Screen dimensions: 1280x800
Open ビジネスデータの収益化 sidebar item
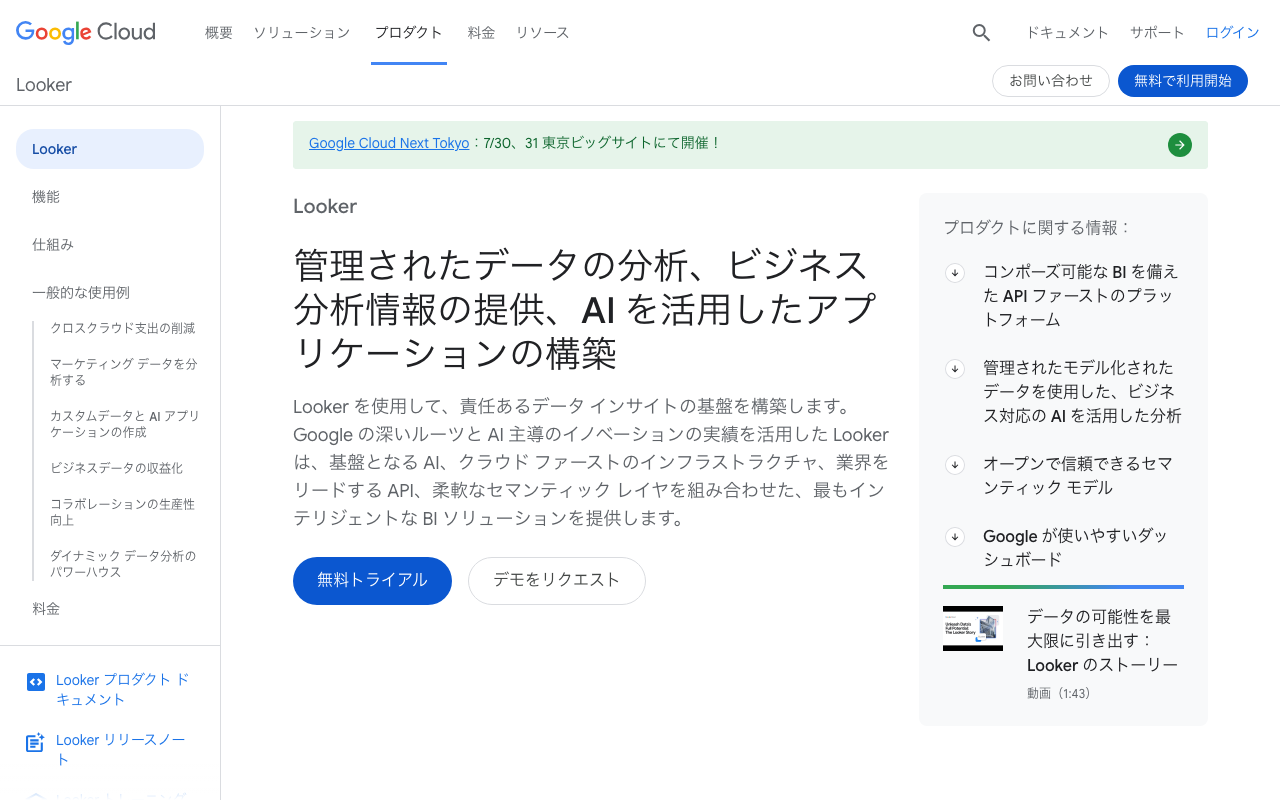point(117,468)
